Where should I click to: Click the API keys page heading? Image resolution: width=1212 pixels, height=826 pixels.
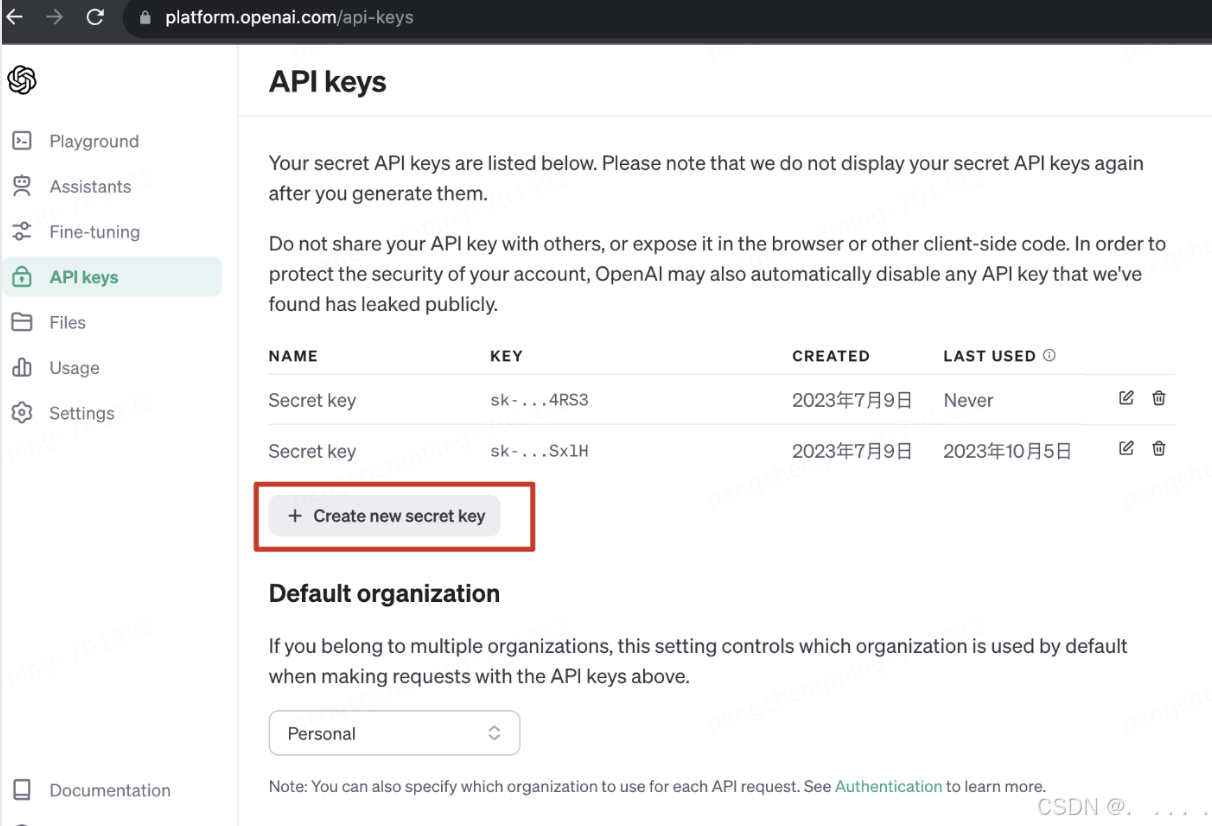click(x=327, y=82)
